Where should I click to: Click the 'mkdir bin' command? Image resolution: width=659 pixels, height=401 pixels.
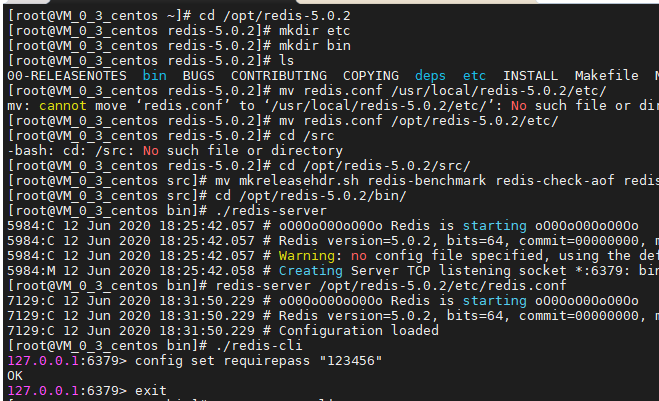[x=315, y=46]
